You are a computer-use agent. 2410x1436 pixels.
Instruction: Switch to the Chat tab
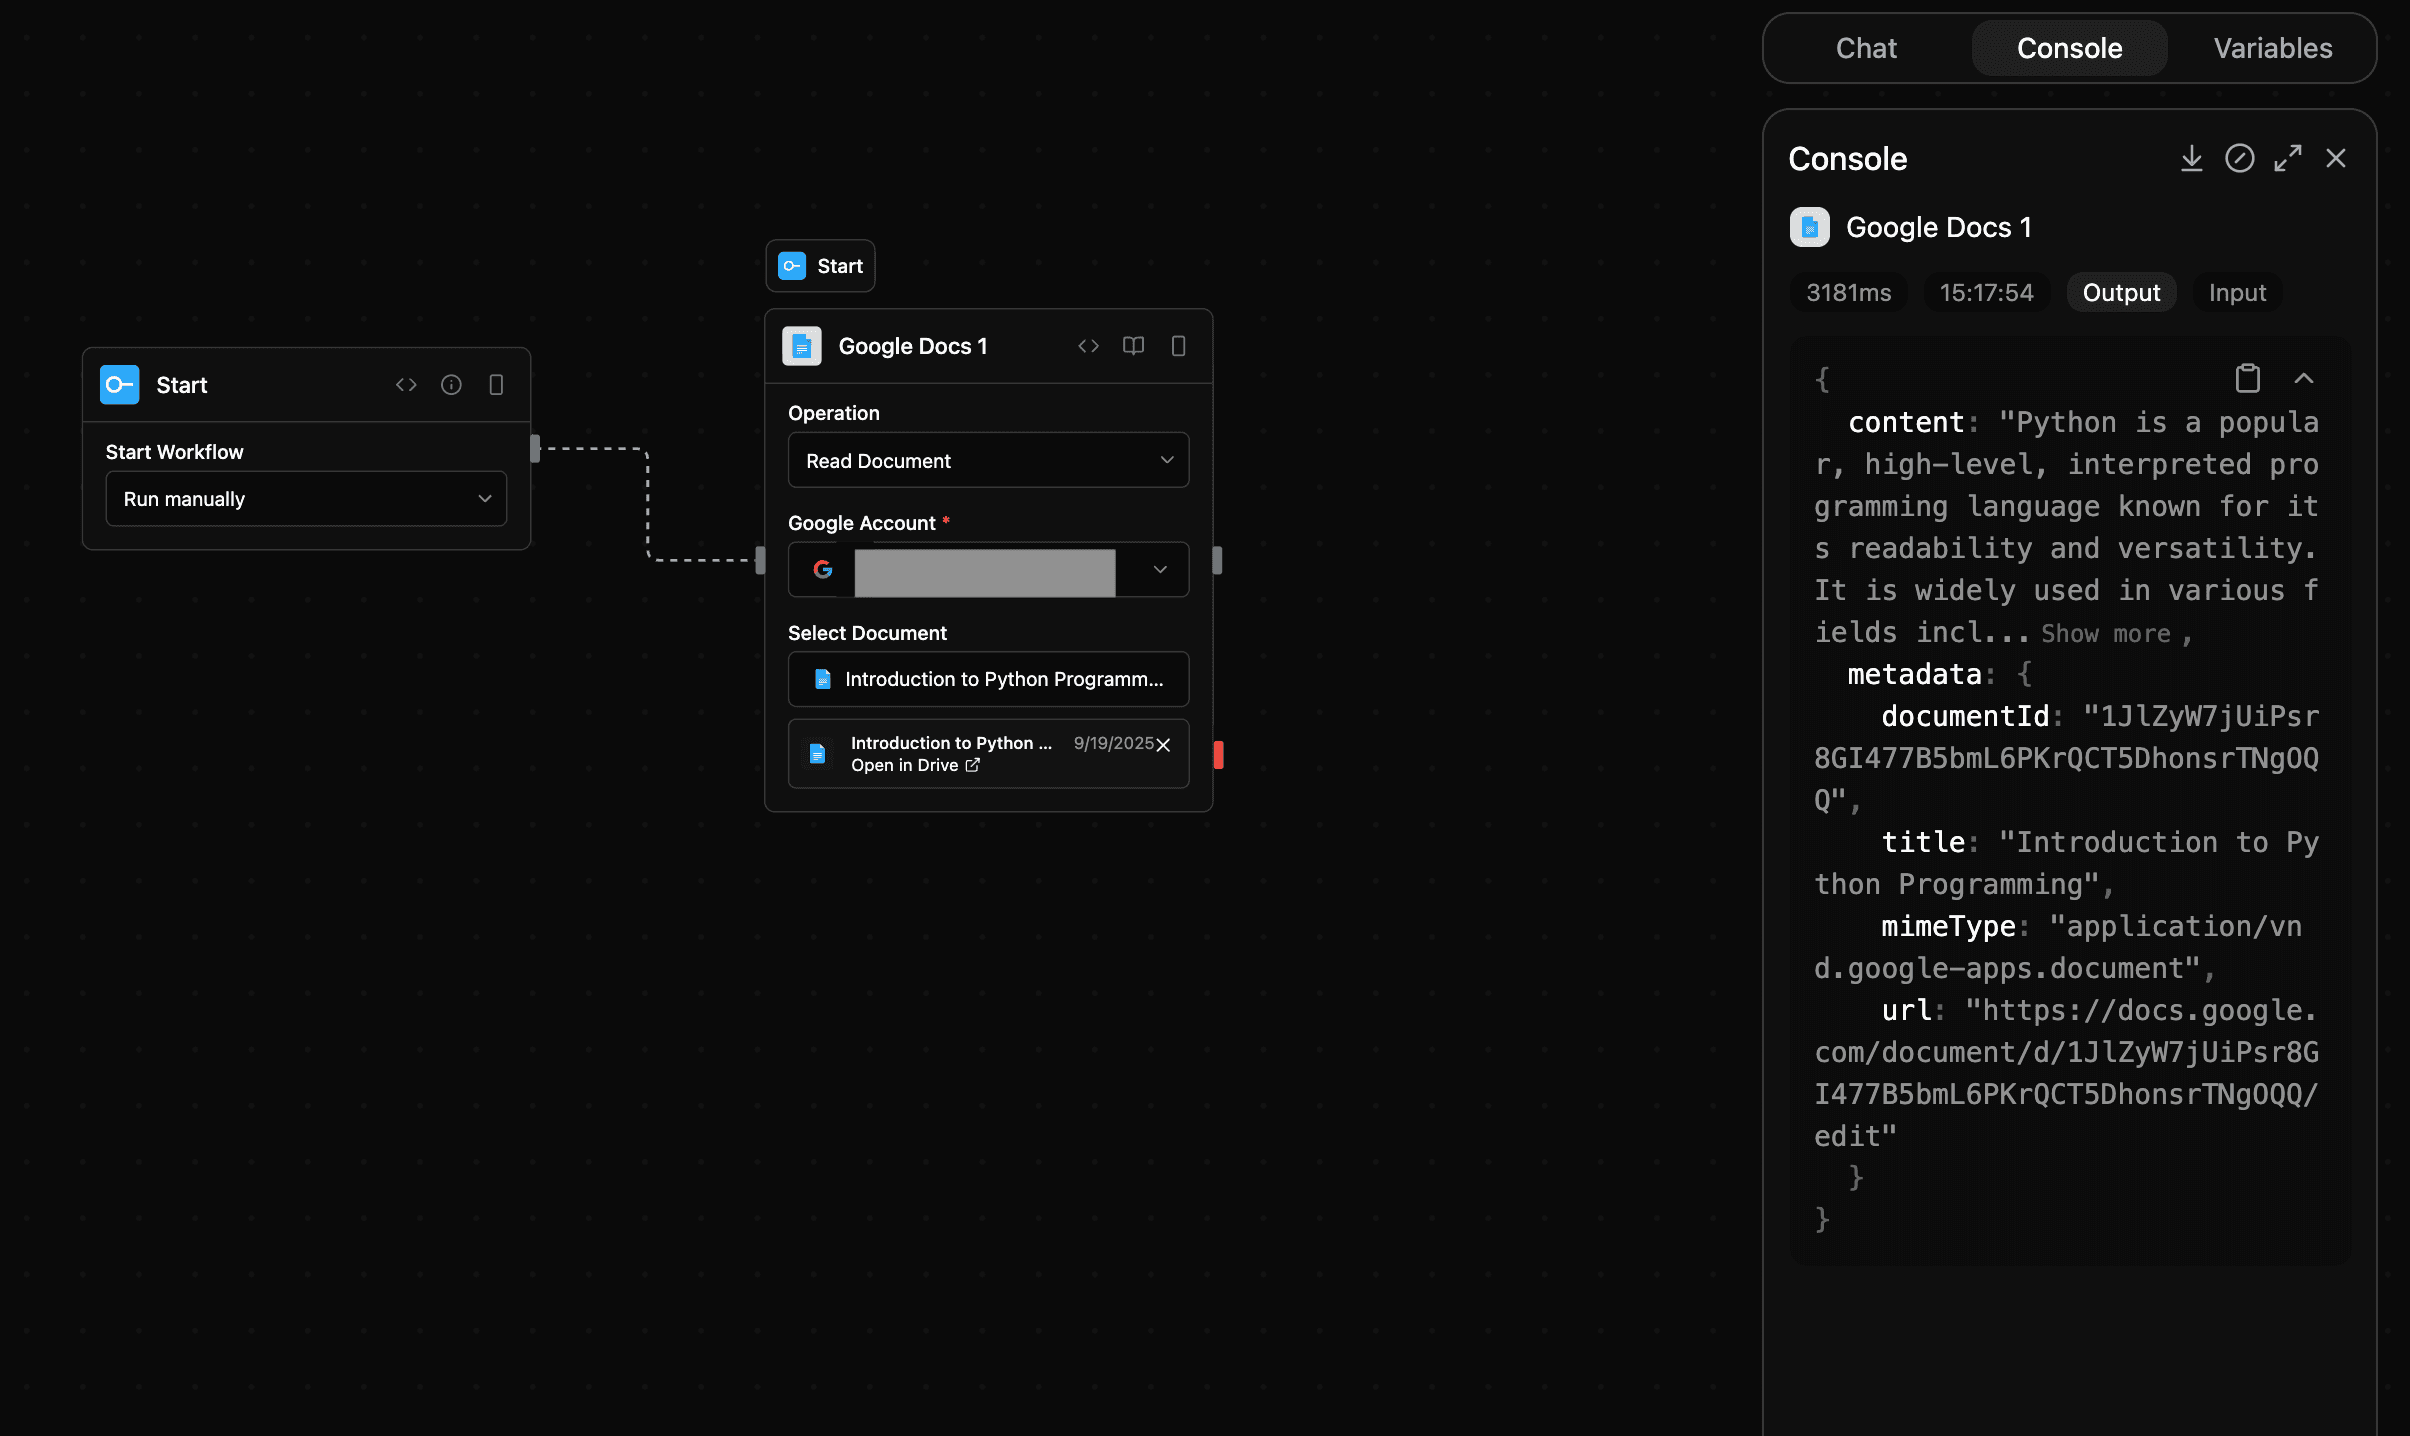(1865, 47)
